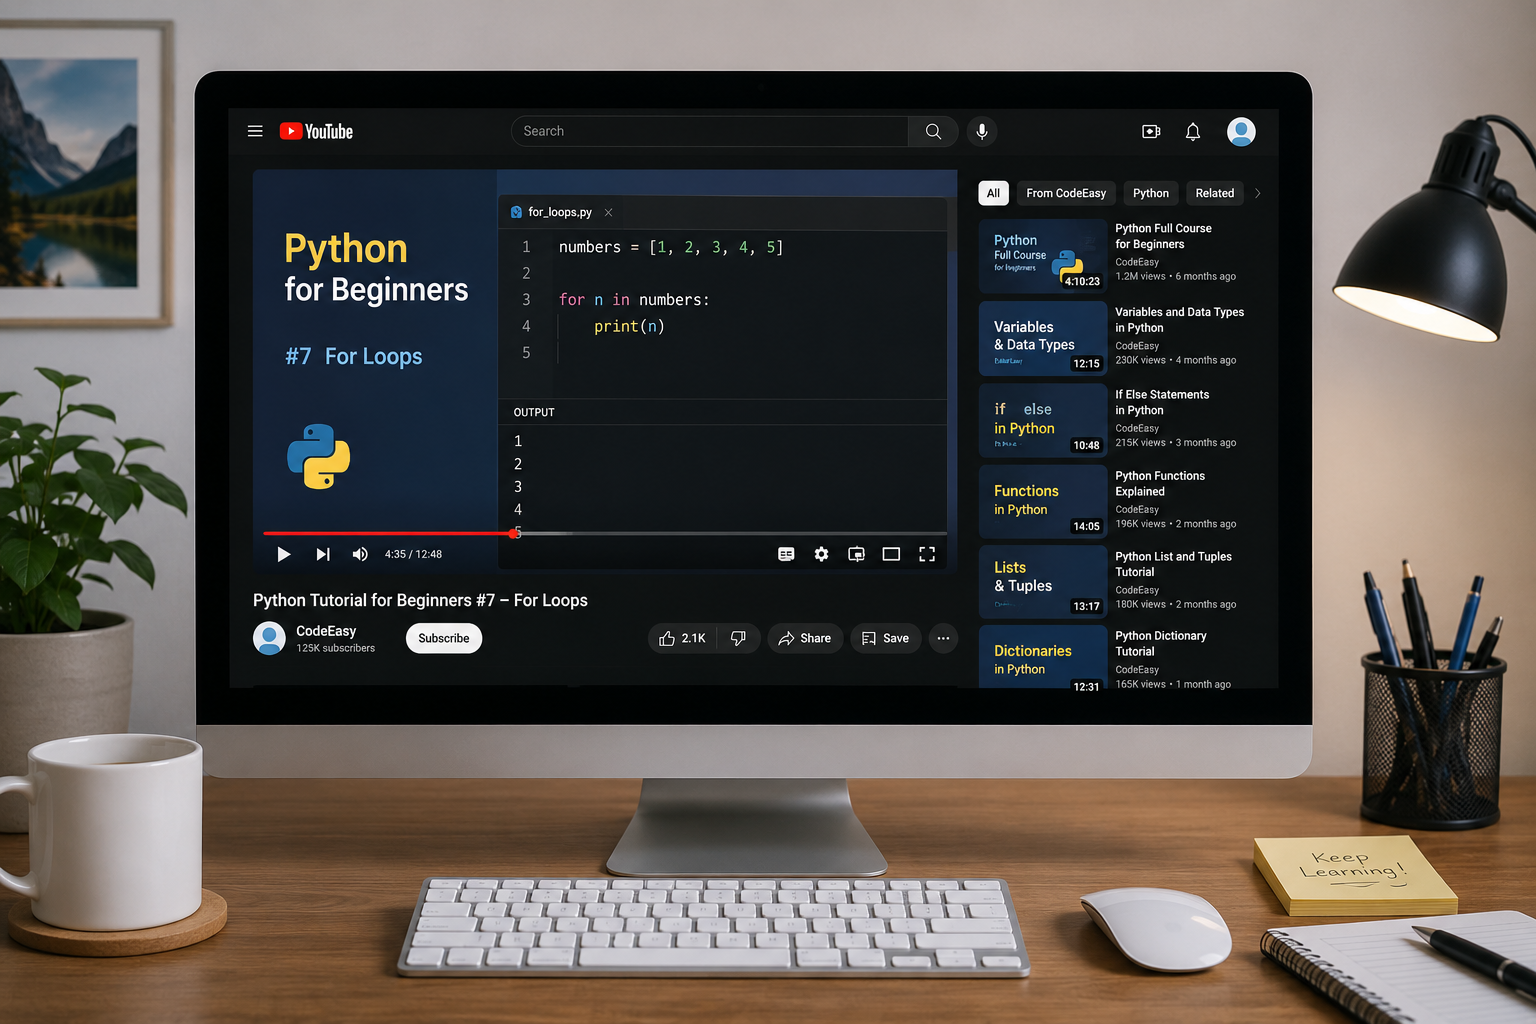The width and height of the screenshot is (1536, 1024).
Task: Click the Share button
Action: [805, 638]
